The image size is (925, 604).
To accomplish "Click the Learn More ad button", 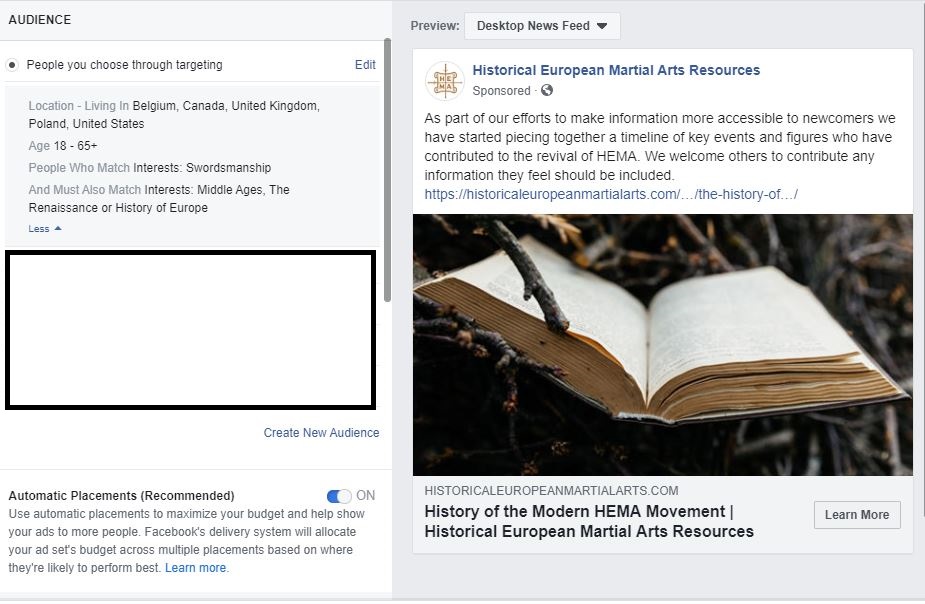I will point(857,515).
